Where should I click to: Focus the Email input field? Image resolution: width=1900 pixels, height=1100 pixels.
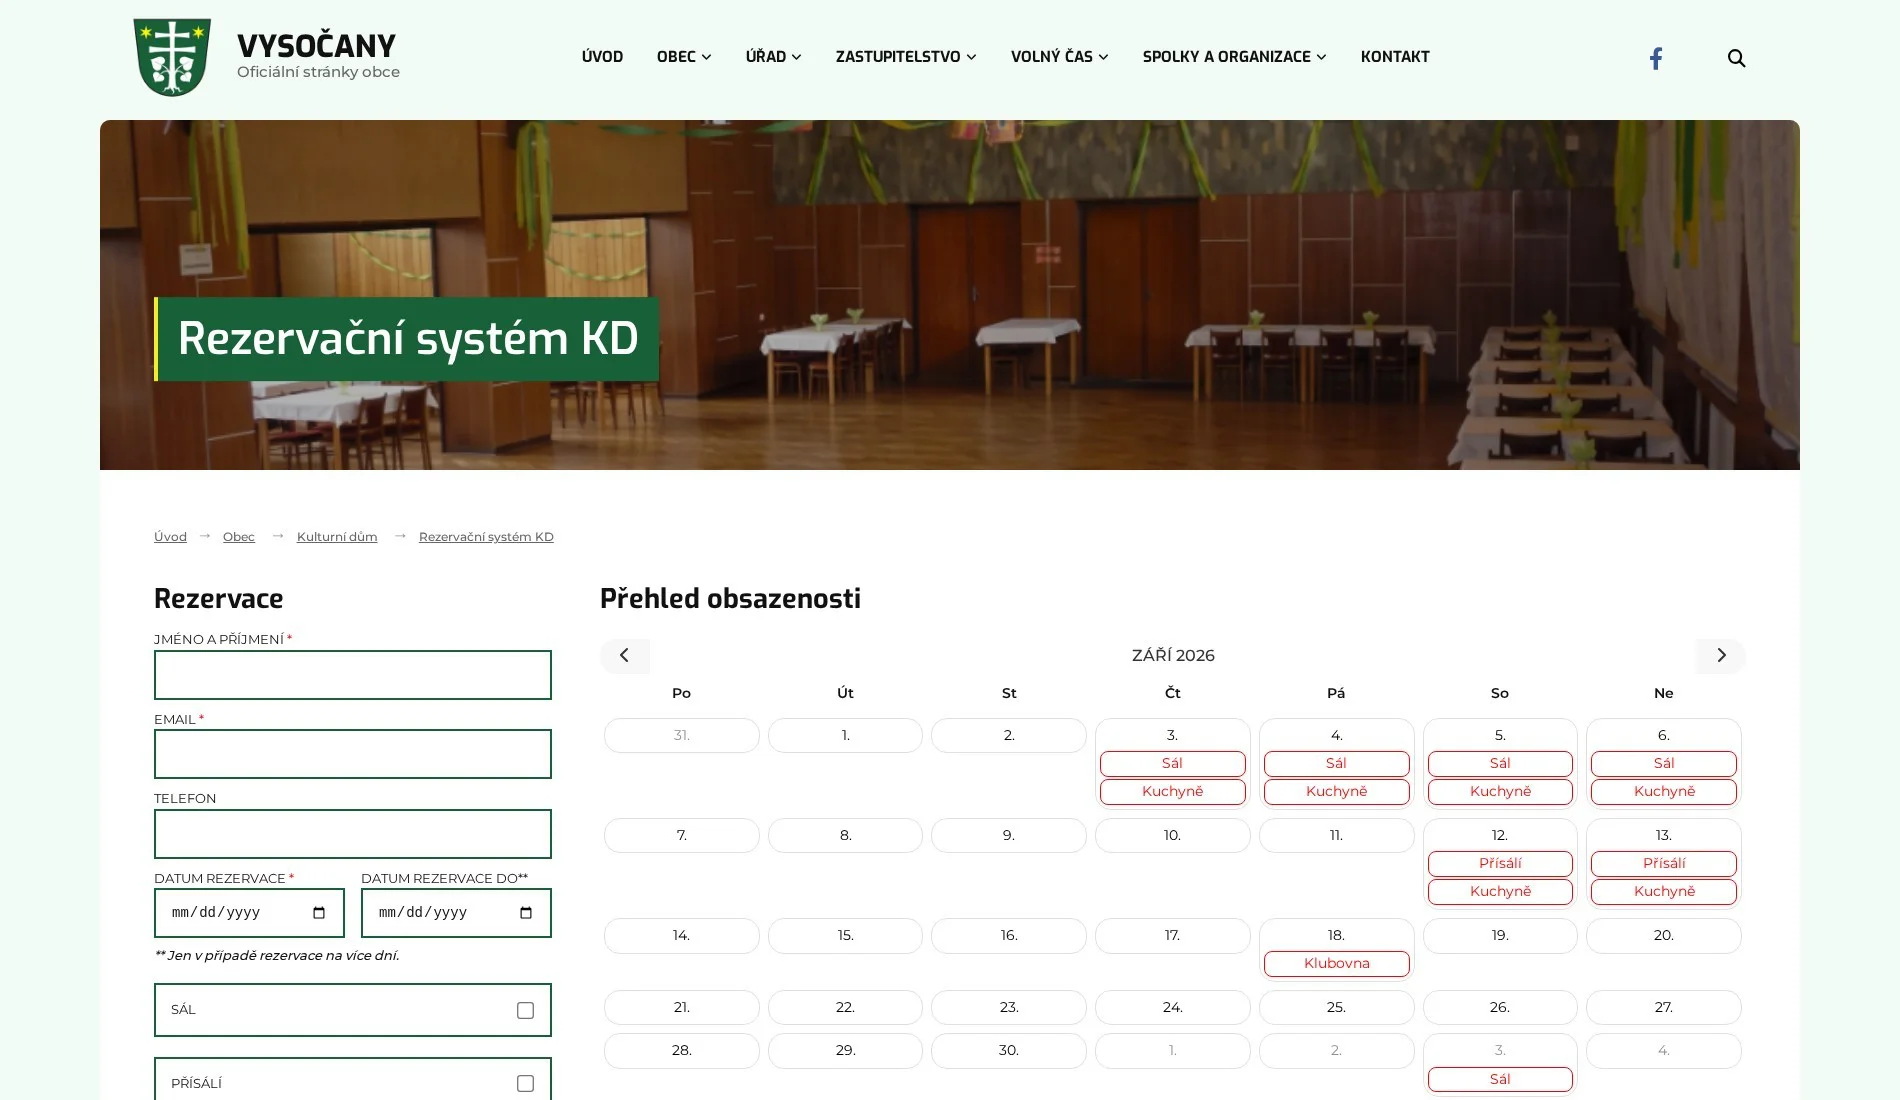coord(353,754)
